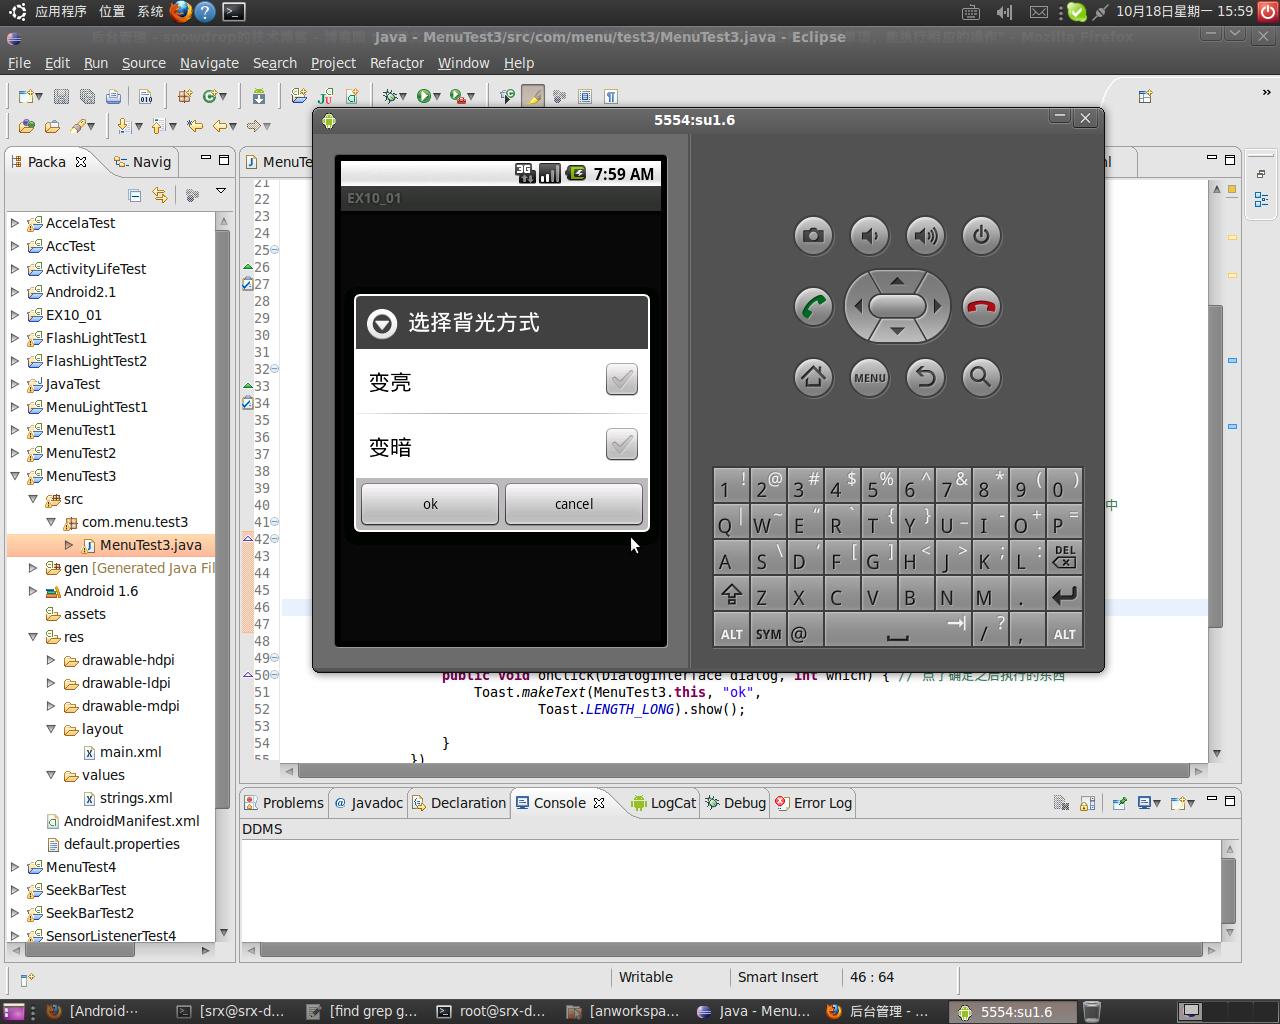Toggle the 变暗 checkbox
Viewport: 1280px width, 1024px height.
(621, 445)
